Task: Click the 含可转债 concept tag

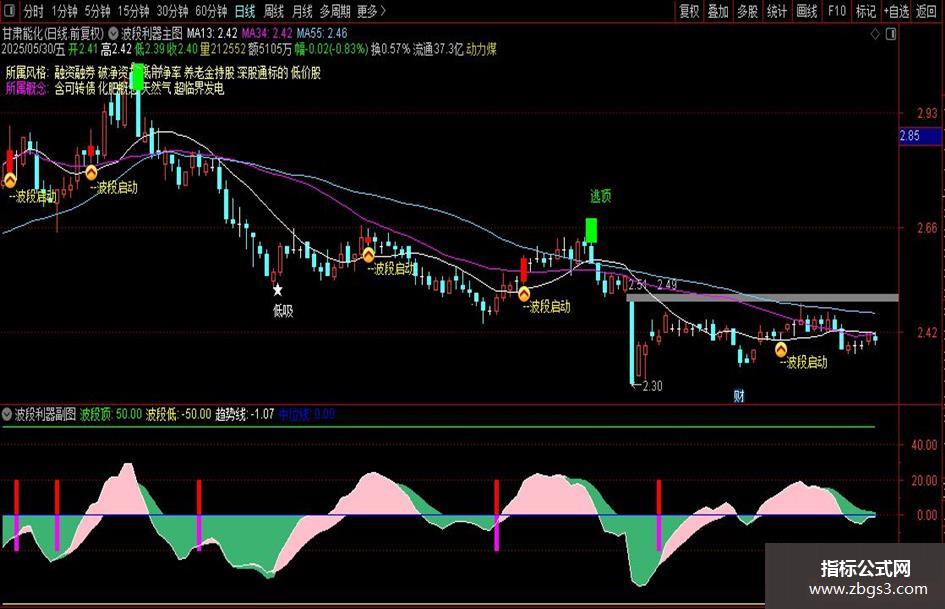Action: point(75,89)
